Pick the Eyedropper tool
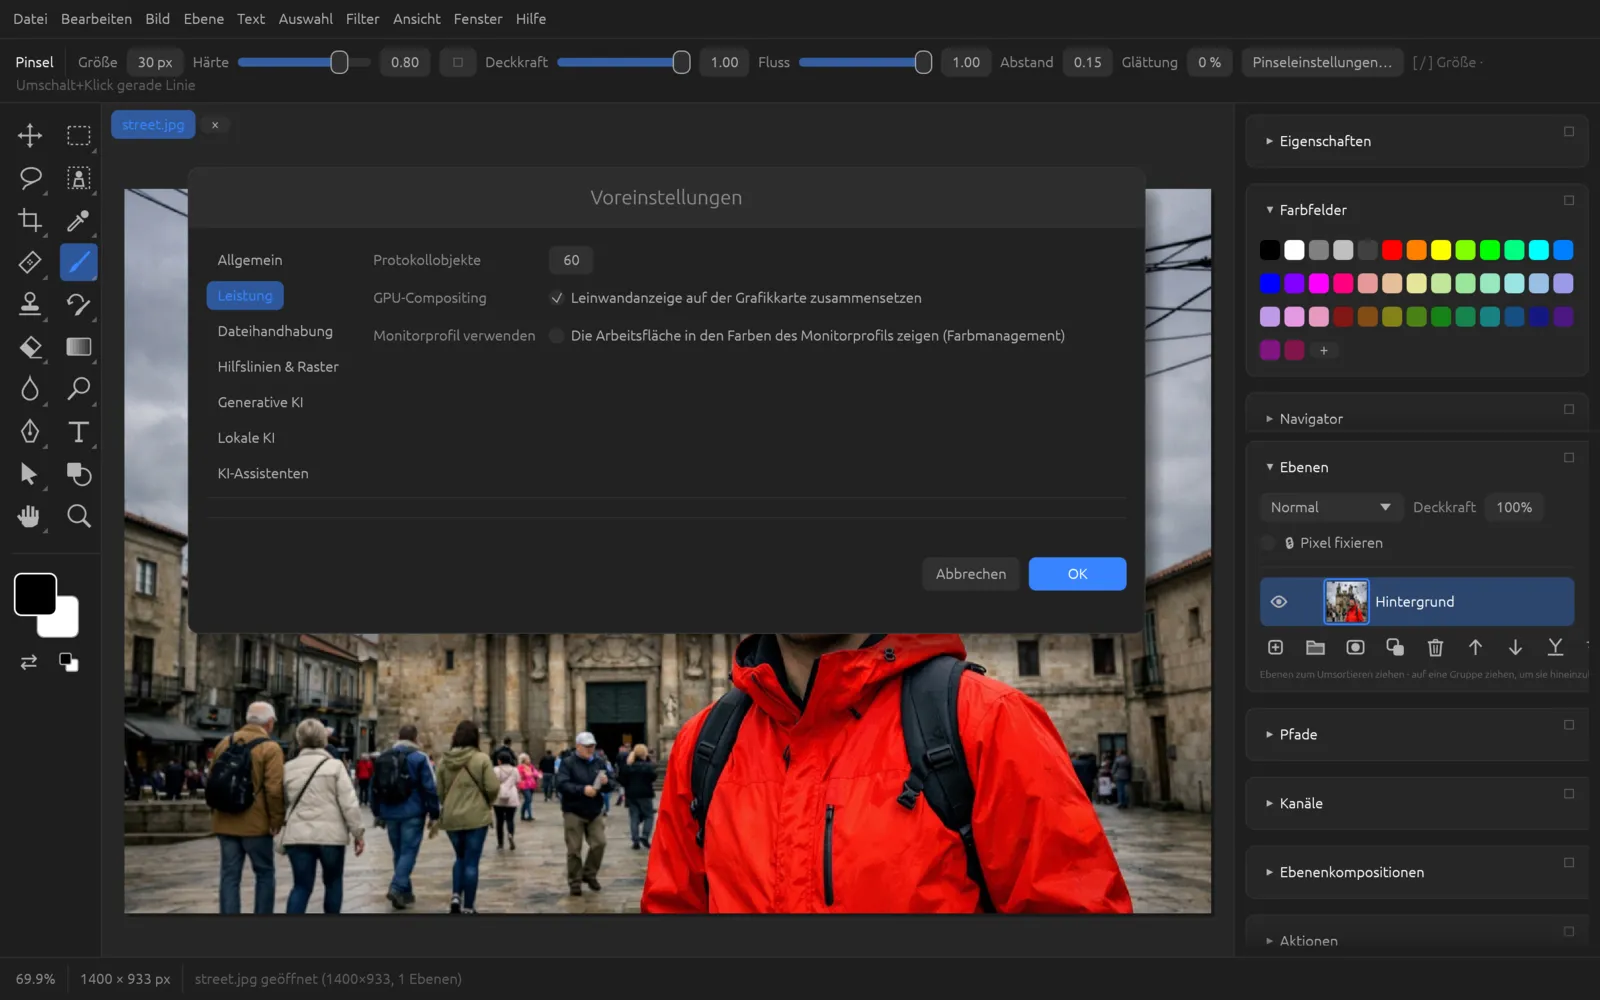 [x=78, y=220]
